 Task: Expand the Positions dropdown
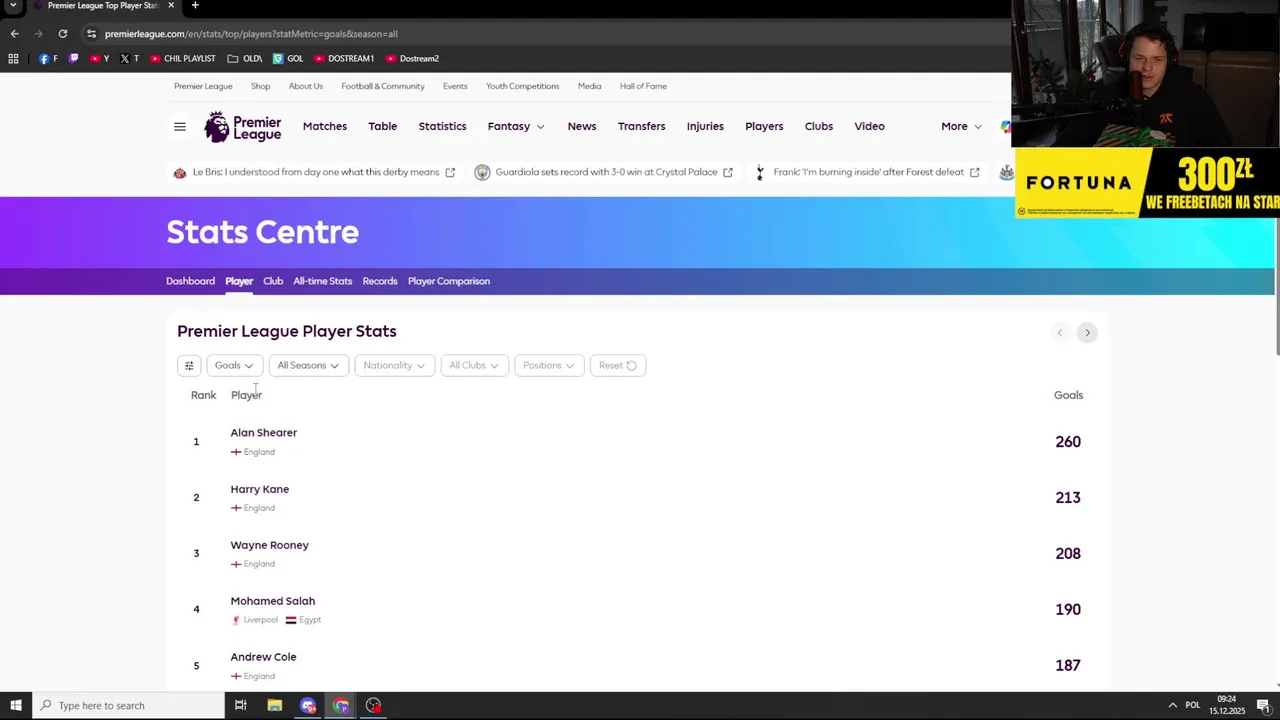(548, 366)
